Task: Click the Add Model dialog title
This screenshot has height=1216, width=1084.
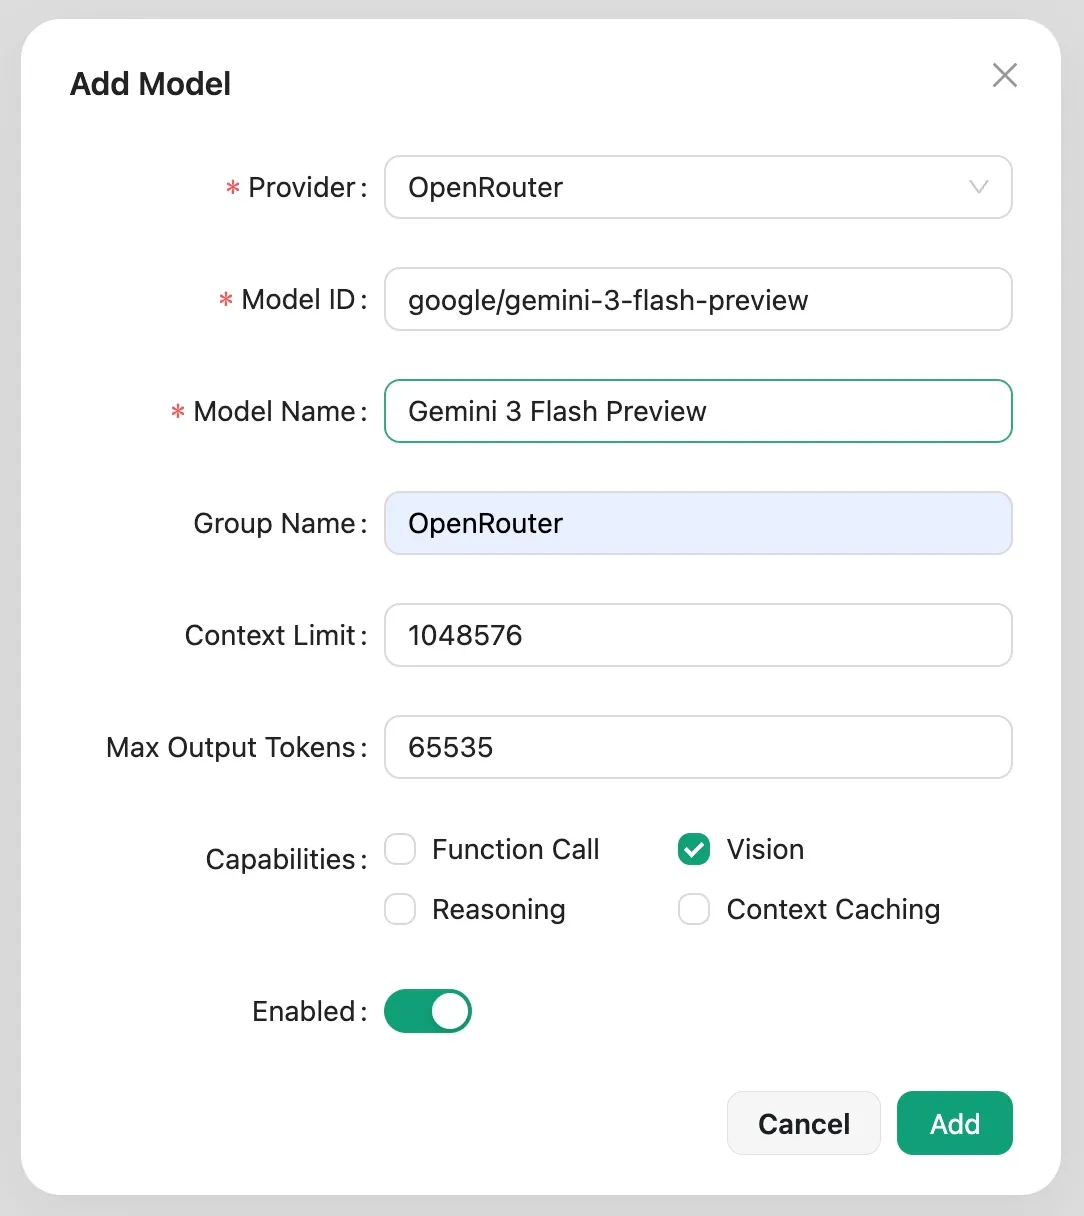Action: pos(149,84)
